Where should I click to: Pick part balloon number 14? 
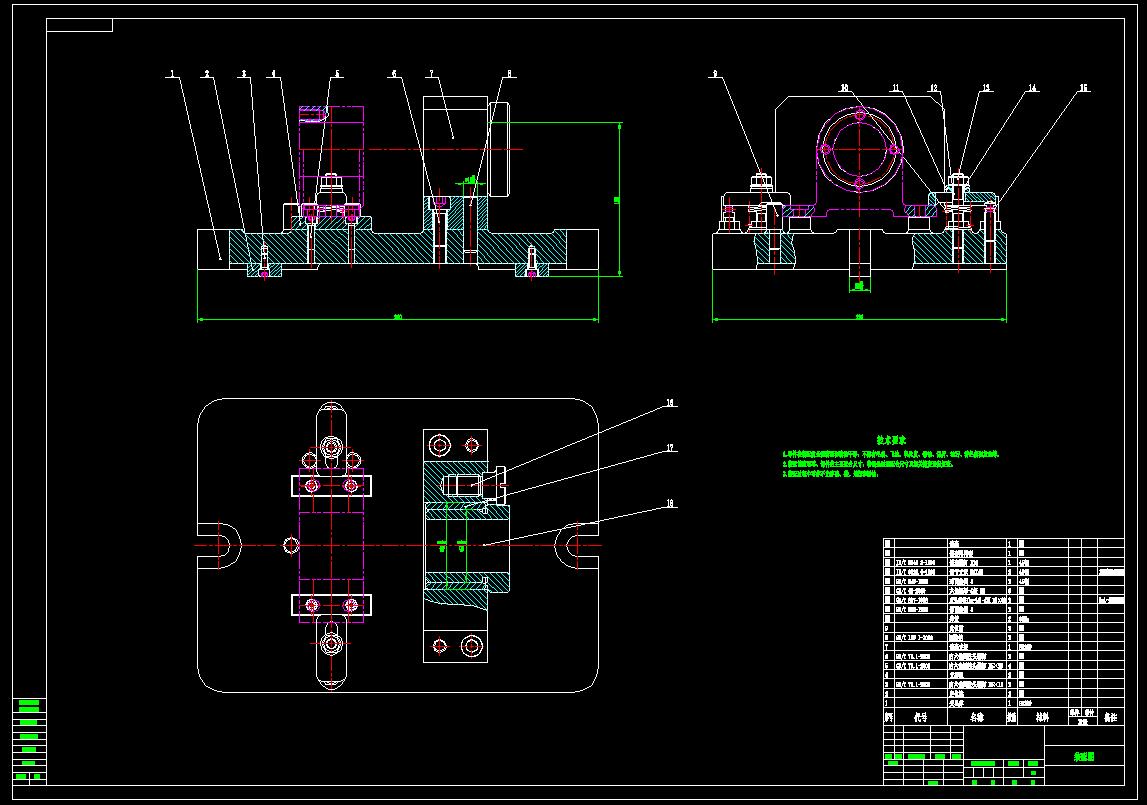[x=1032, y=88]
